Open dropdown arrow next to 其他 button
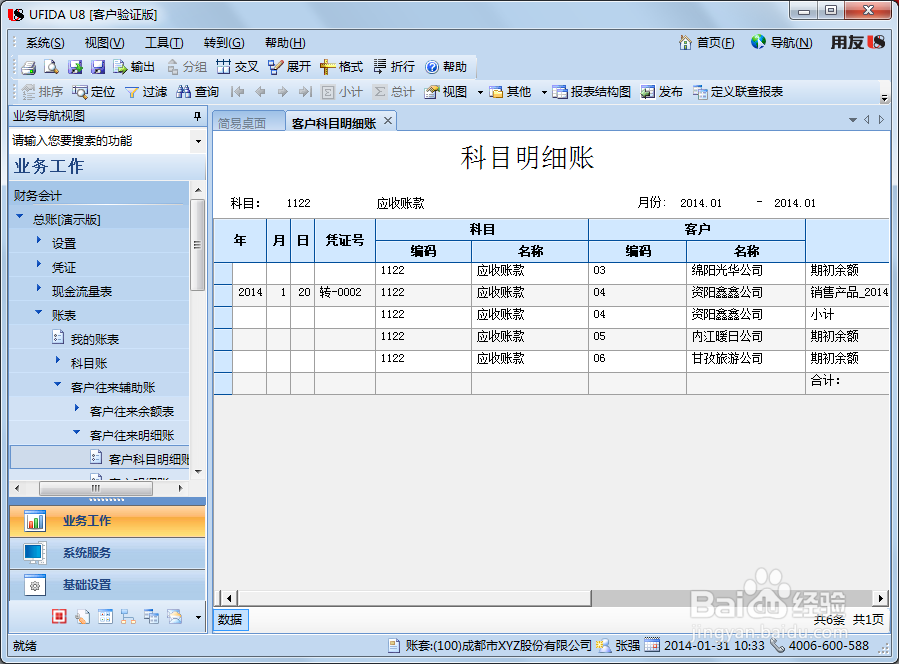The height and width of the screenshot is (664, 899). tap(544, 92)
